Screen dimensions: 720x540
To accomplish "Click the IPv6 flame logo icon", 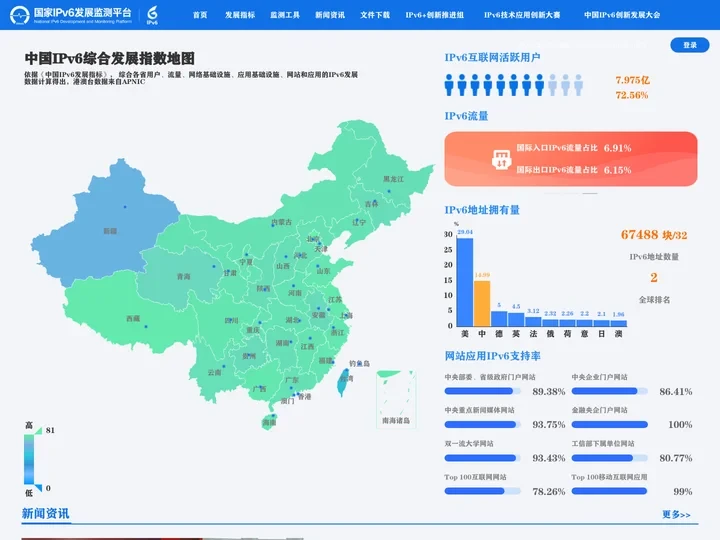I will point(152,15).
